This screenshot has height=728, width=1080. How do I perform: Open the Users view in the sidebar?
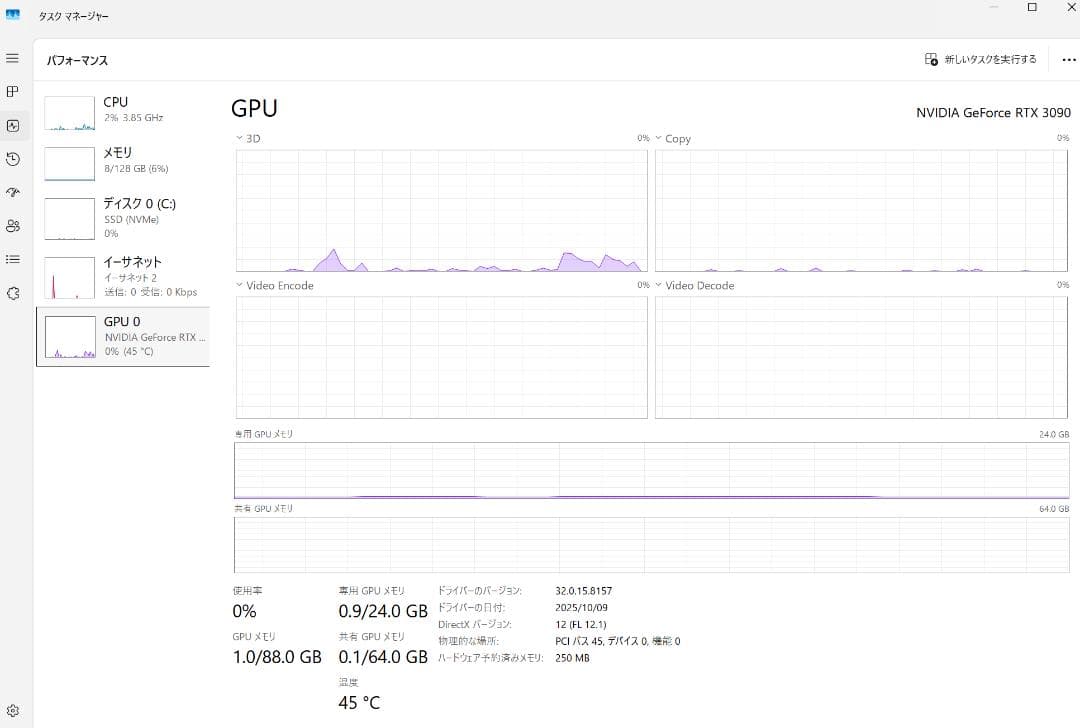[x=12, y=226]
